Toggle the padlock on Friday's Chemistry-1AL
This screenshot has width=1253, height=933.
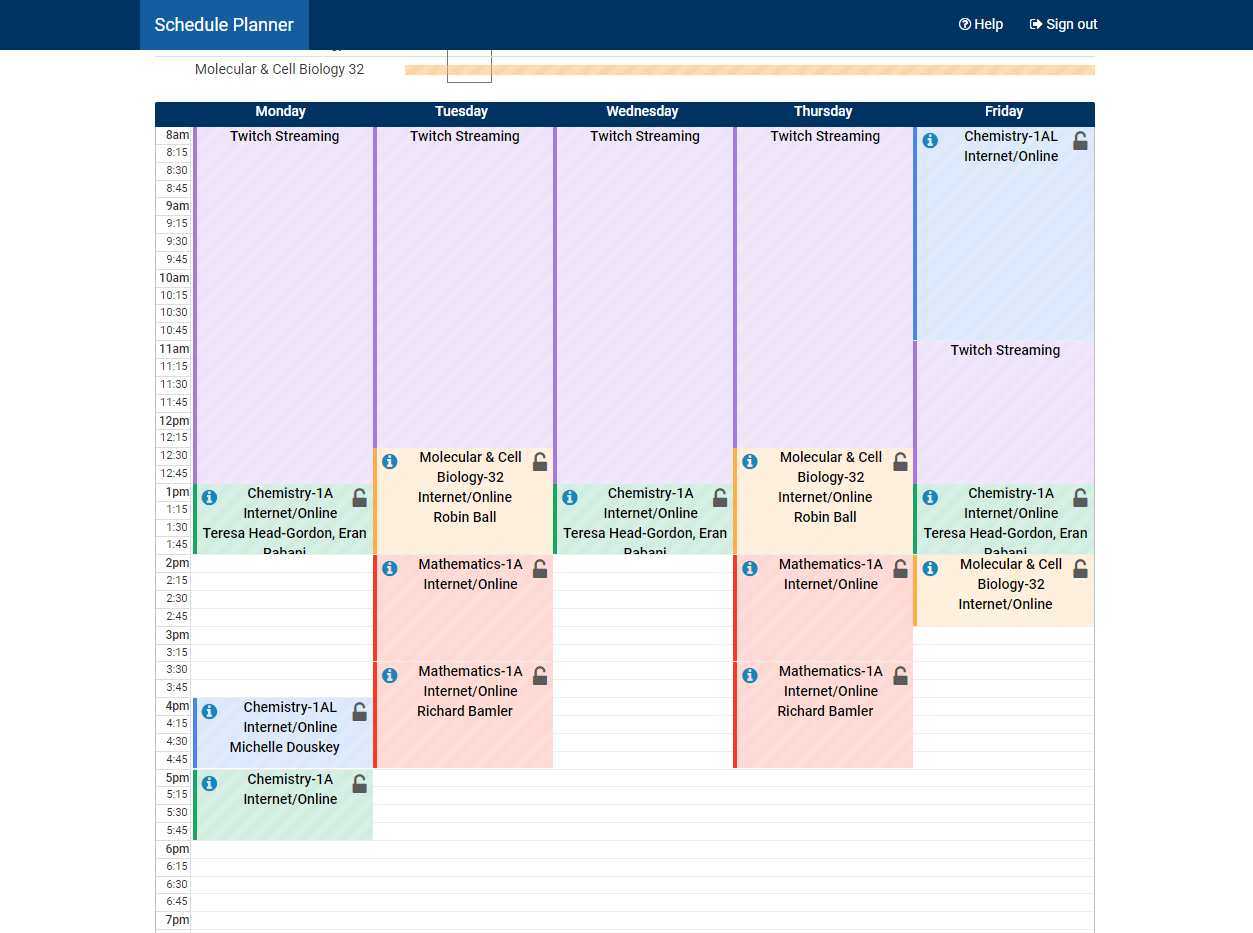[x=1080, y=141]
